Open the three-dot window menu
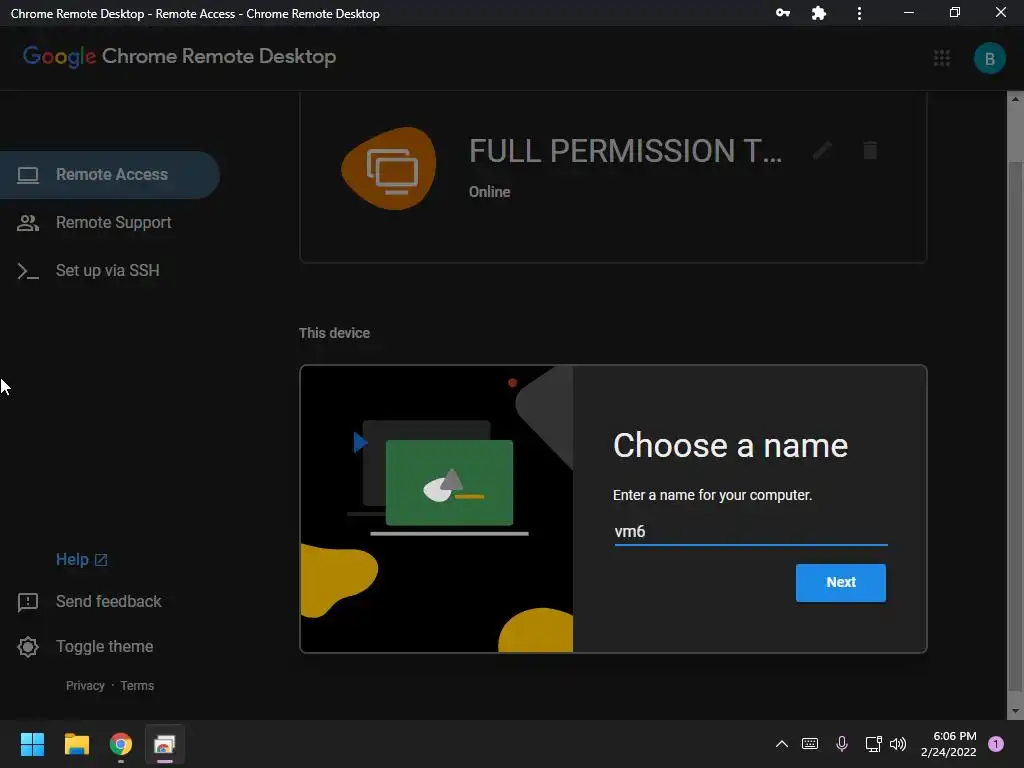This screenshot has height=768, width=1024. point(859,13)
